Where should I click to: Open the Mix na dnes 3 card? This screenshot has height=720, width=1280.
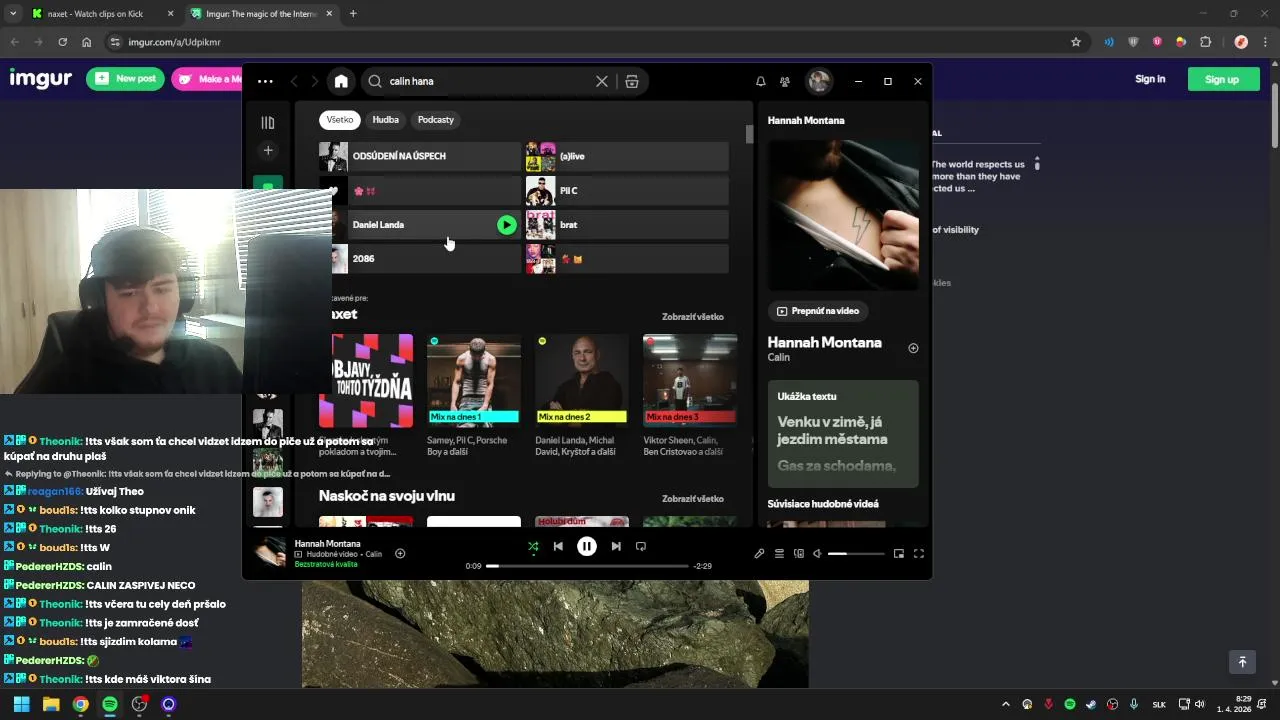(690, 396)
